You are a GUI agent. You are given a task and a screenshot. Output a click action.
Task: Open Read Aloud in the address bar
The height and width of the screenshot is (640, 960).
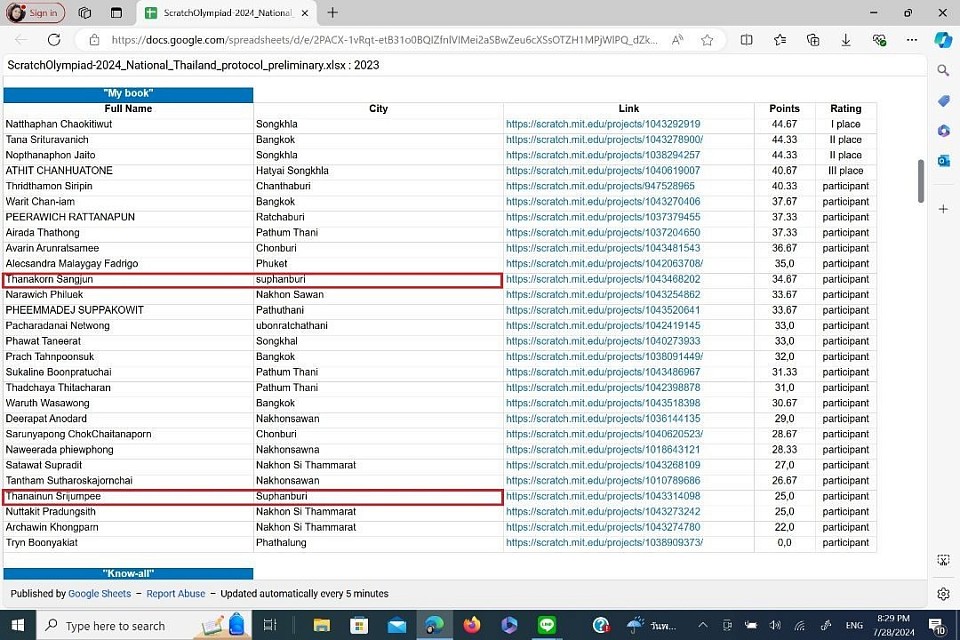pyautogui.click(x=678, y=40)
